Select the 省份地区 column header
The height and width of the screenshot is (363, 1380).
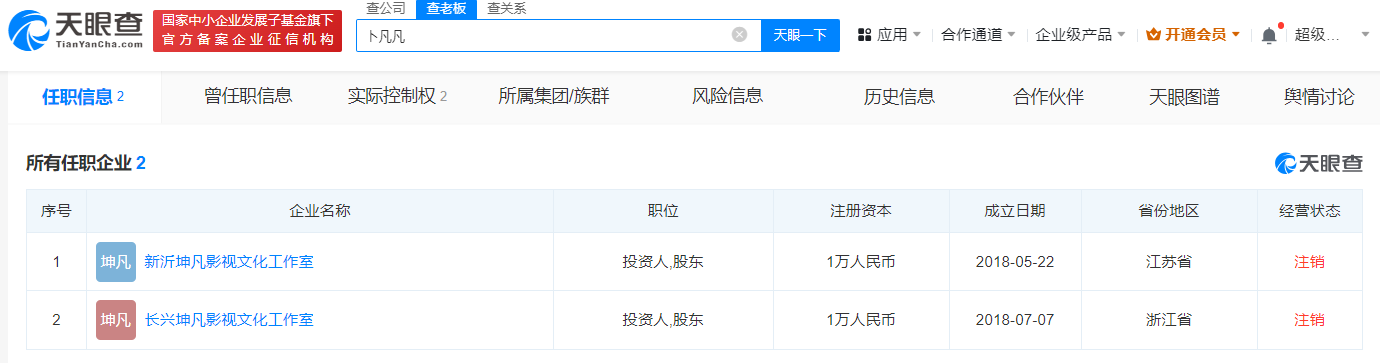(1169, 211)
